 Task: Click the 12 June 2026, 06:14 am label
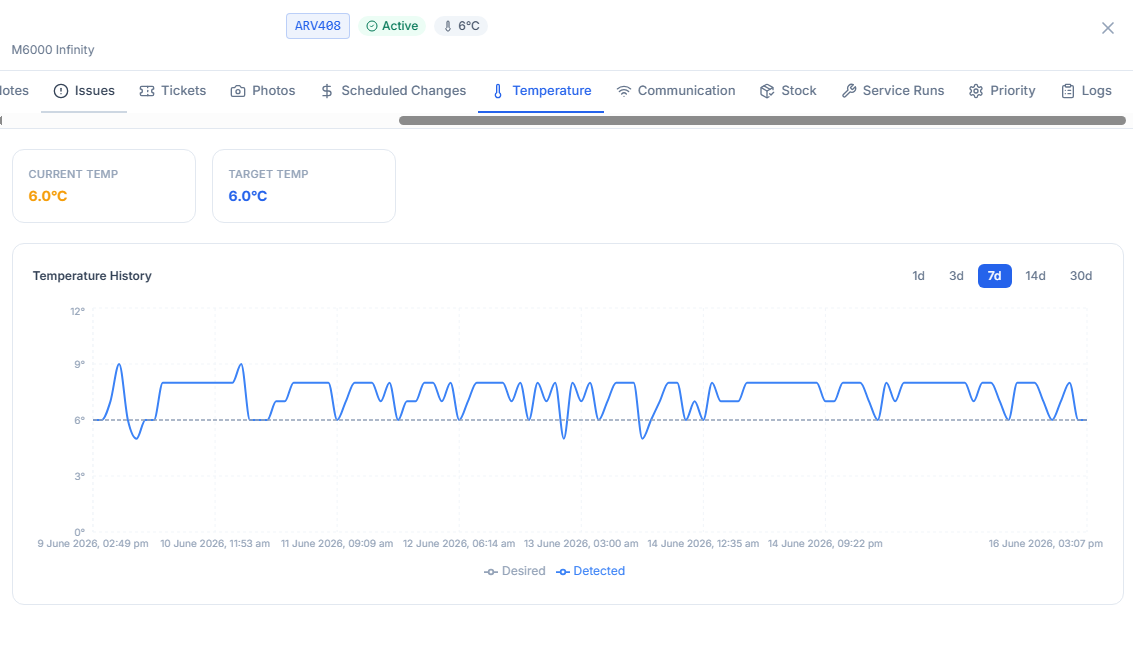pyautogui.click(x=459, y=544)
